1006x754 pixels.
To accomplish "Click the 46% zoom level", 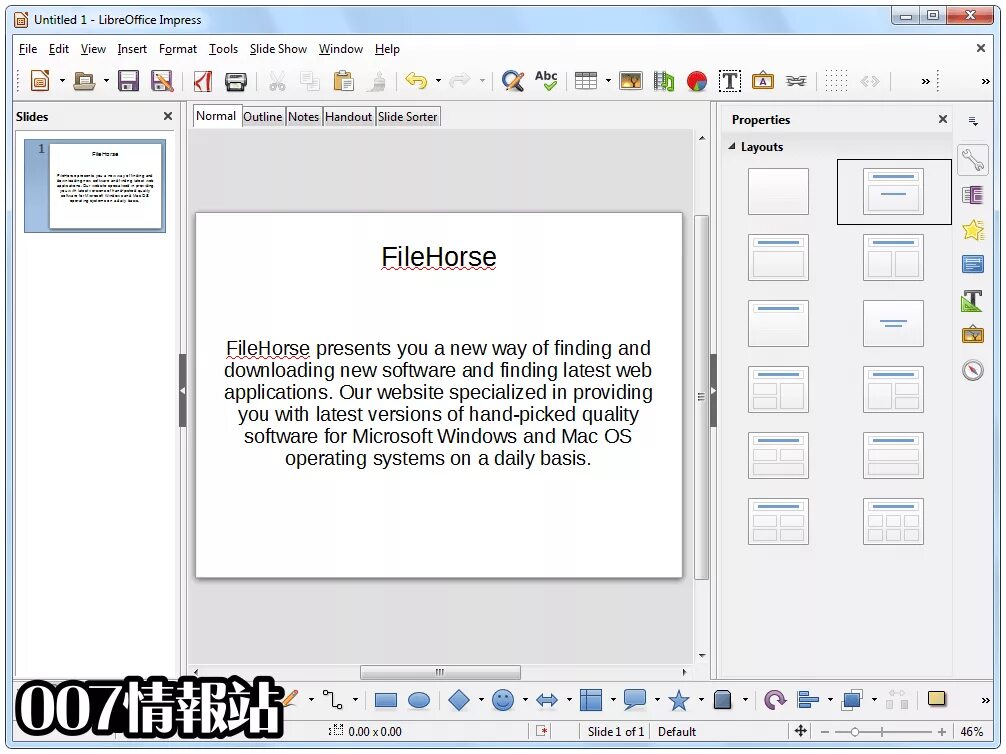I will (971, 732).
